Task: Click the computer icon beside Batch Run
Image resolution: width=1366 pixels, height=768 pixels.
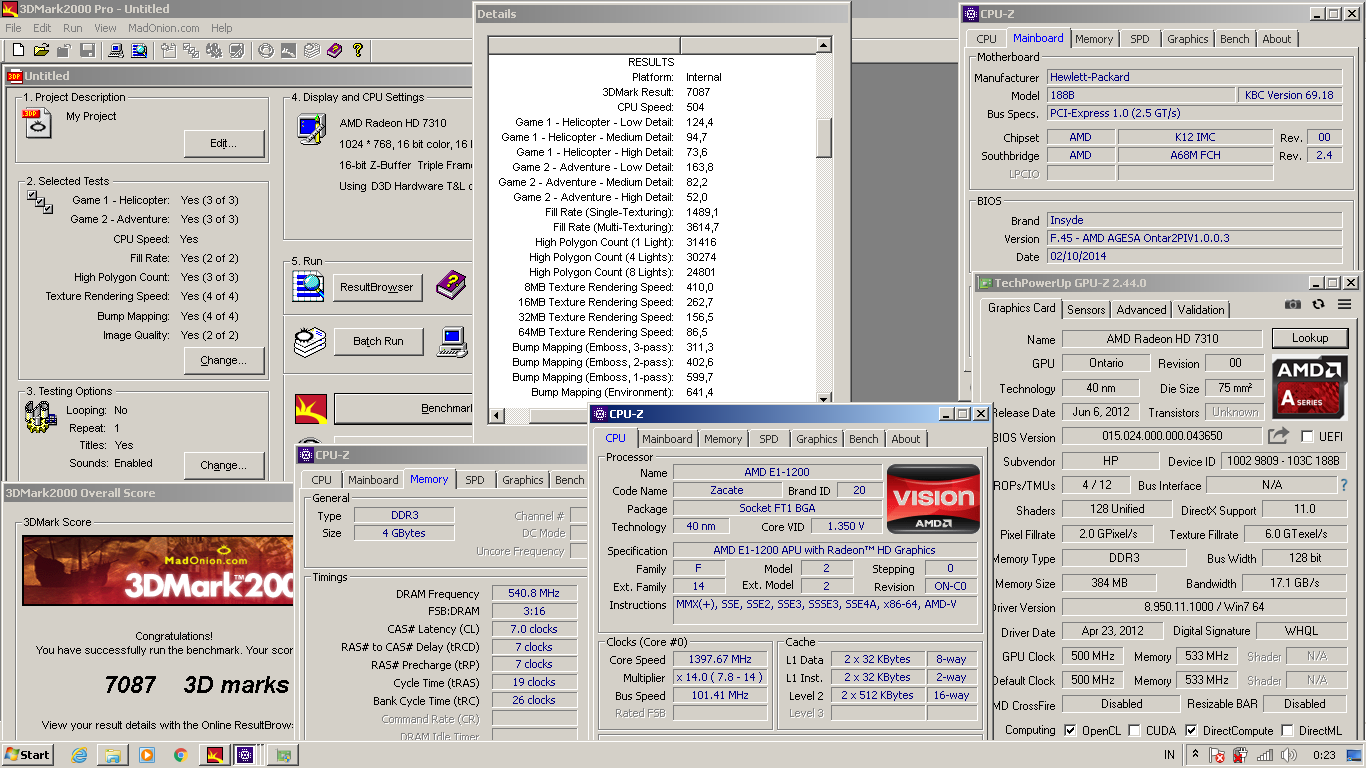Action: [453, 341]
